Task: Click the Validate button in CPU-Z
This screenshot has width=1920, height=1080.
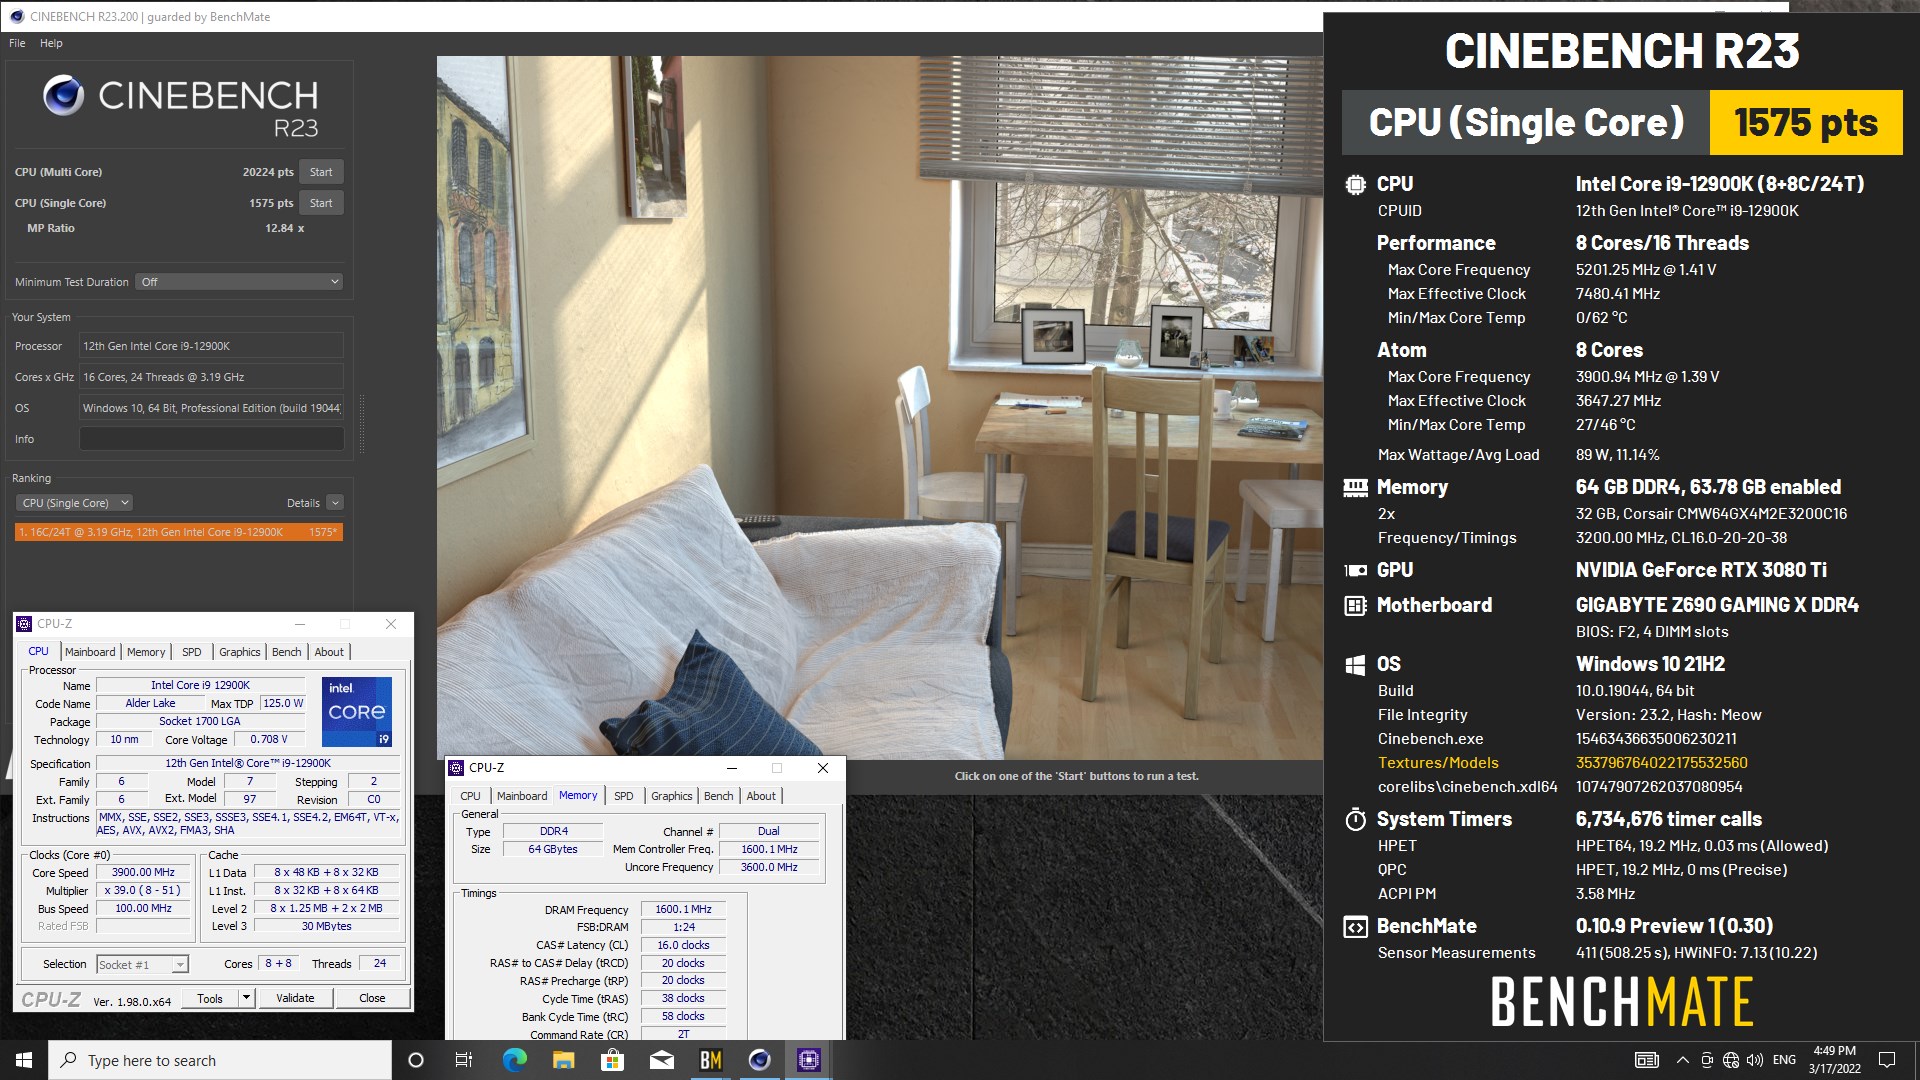Action: [295, 998]
